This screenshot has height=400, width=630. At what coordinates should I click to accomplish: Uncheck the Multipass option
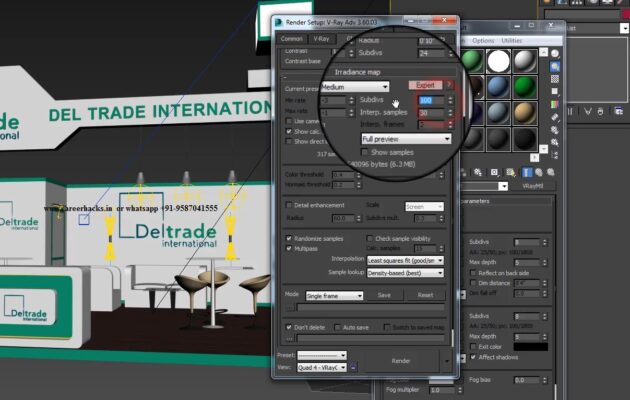click(x=288, y=249)
